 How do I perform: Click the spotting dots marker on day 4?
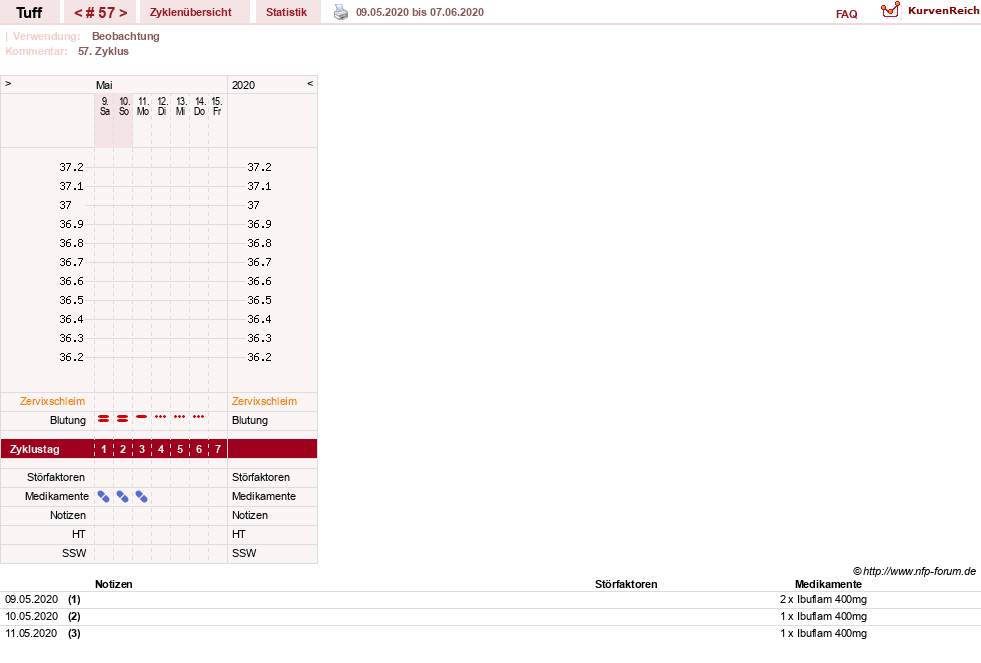(x=161, y=417)
